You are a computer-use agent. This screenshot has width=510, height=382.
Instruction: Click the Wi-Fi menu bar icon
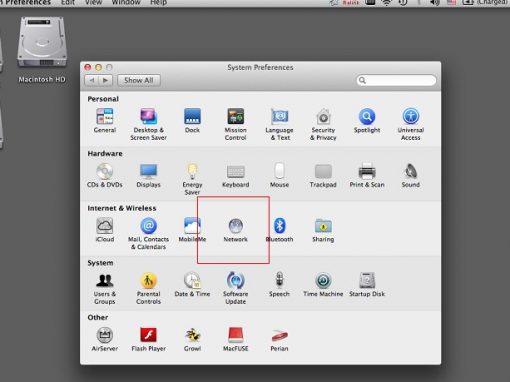pyautogui.click(x=387, y=3)
